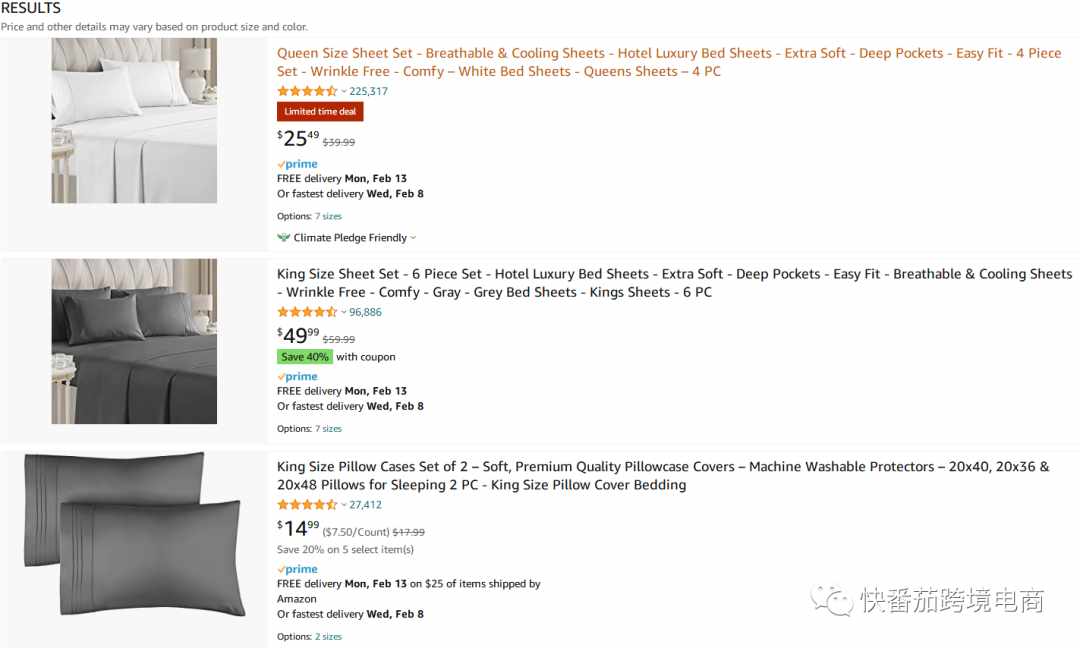View the 7 sizes option for the Queen sheets
Viewport: 1080px width, 648px height.
point(328,216)
